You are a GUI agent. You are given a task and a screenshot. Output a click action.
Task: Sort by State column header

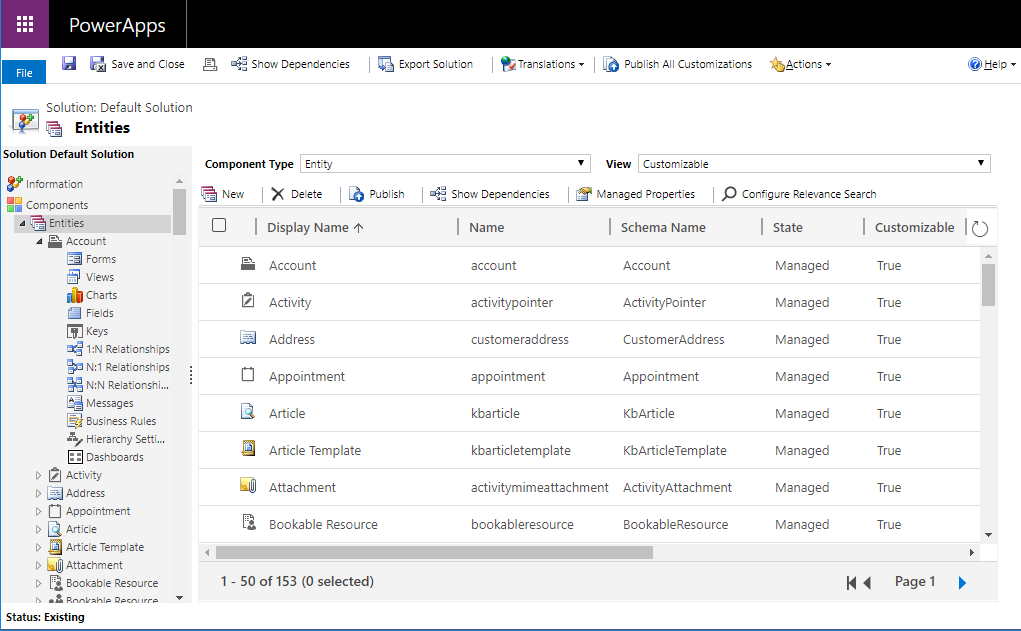pos(787,227)
